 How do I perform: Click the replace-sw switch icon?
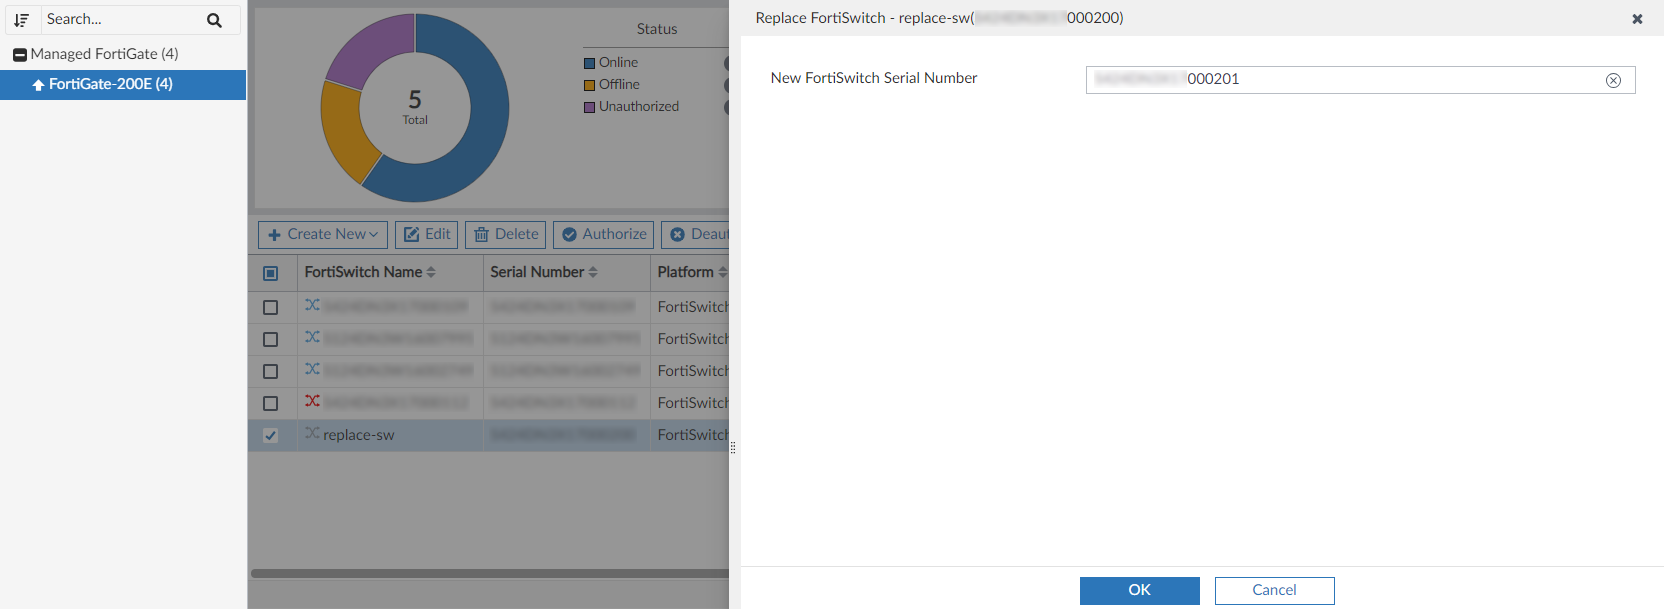tap(312, 433)
